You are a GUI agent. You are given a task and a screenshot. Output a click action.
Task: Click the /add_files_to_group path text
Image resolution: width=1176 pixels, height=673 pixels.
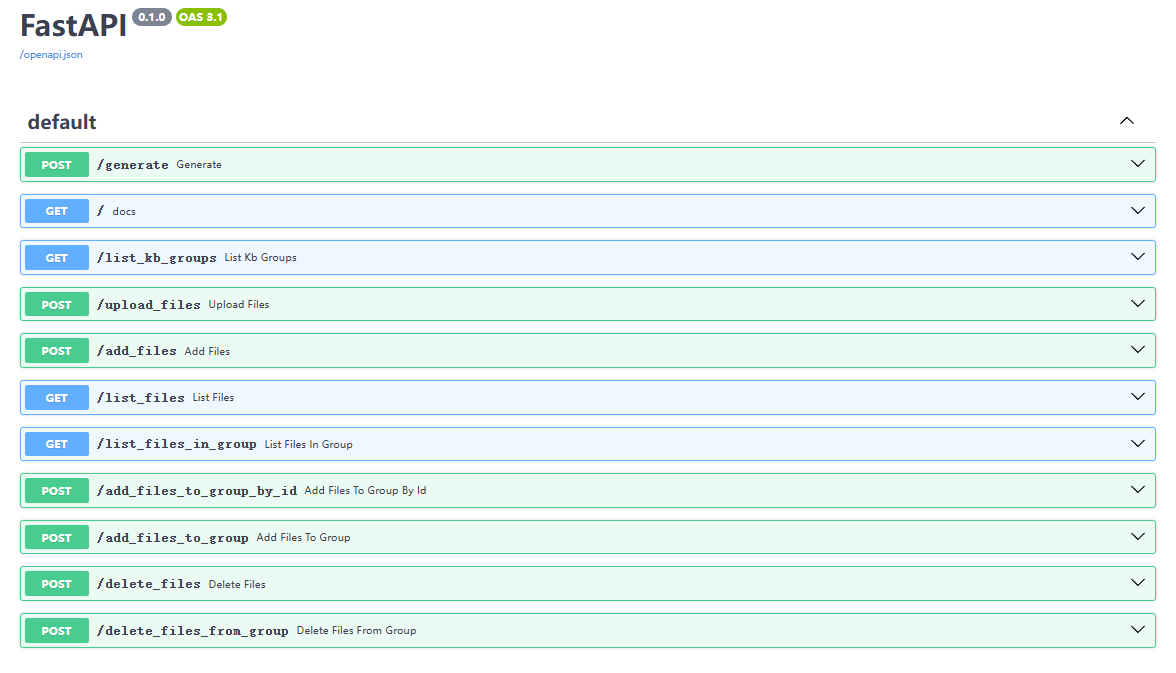(172, 537)
